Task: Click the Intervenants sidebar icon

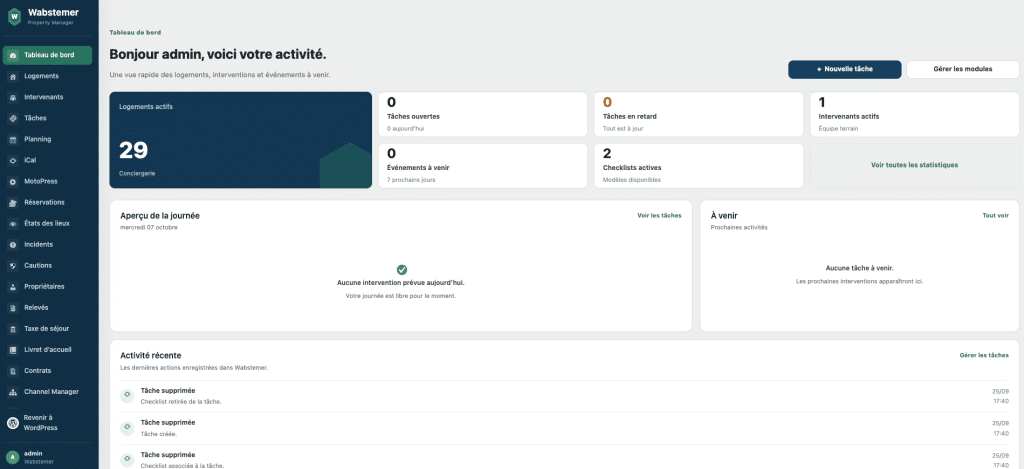Action: click(x=12, y=97)
